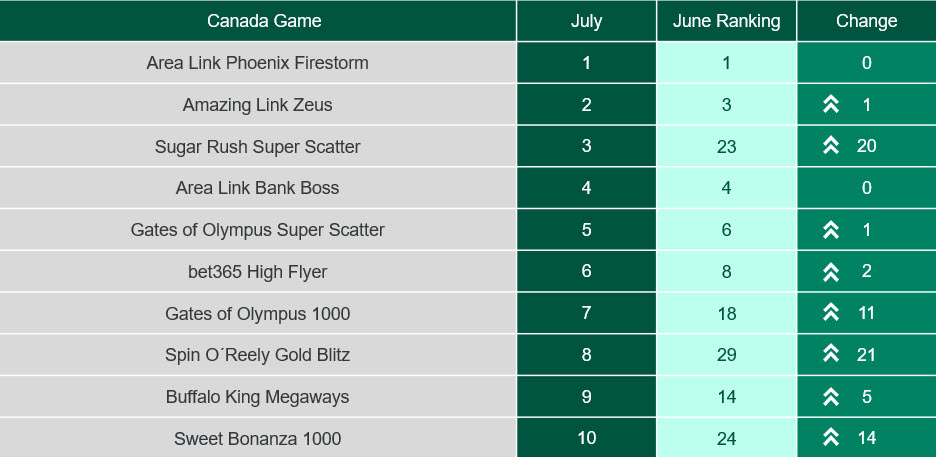
Task: Click the June ranking cell showing 23
Action: (726, 146)
